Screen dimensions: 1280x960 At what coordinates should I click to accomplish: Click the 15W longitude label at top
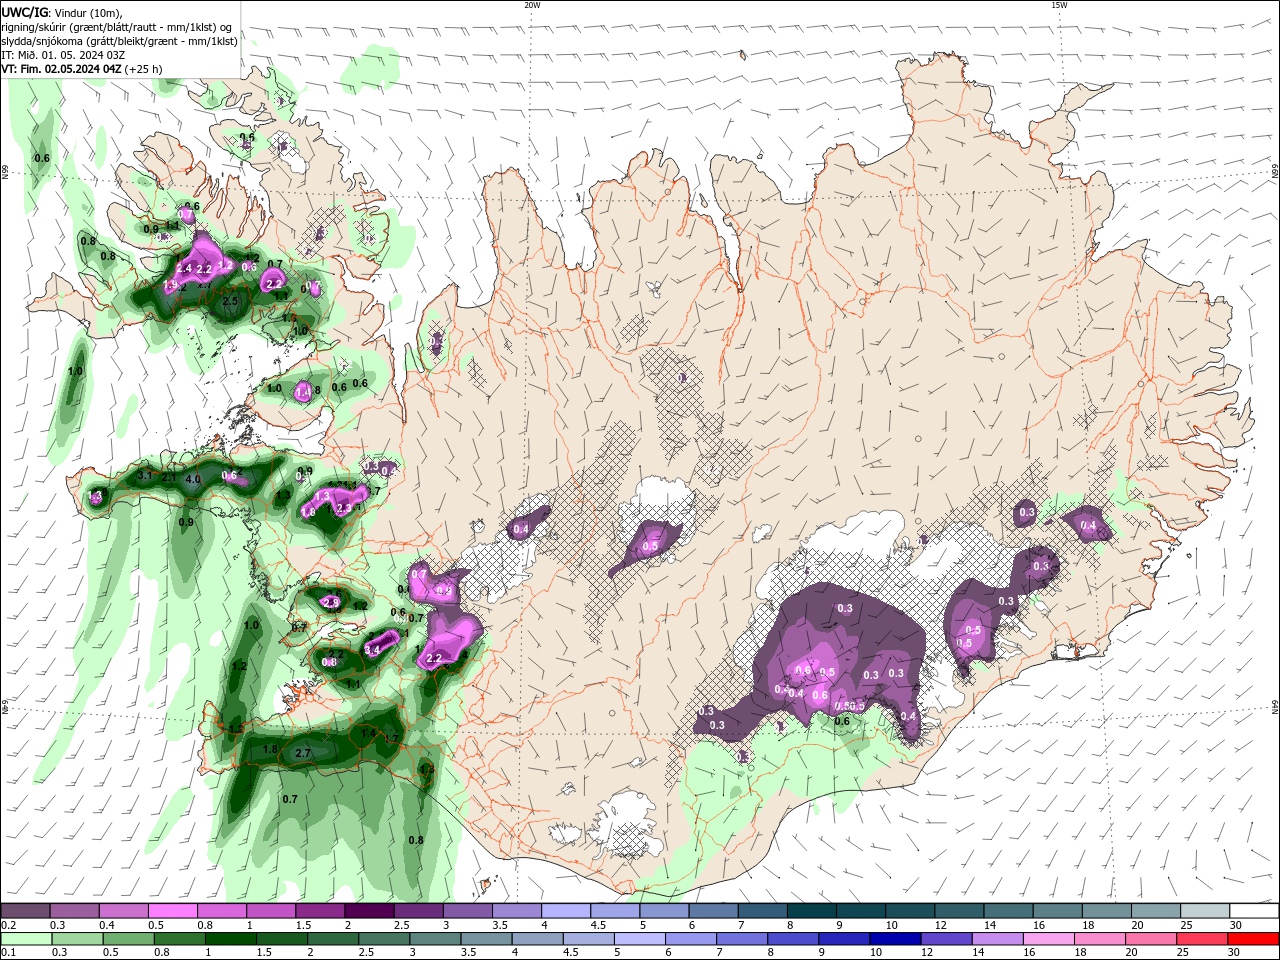[1059, 5]
